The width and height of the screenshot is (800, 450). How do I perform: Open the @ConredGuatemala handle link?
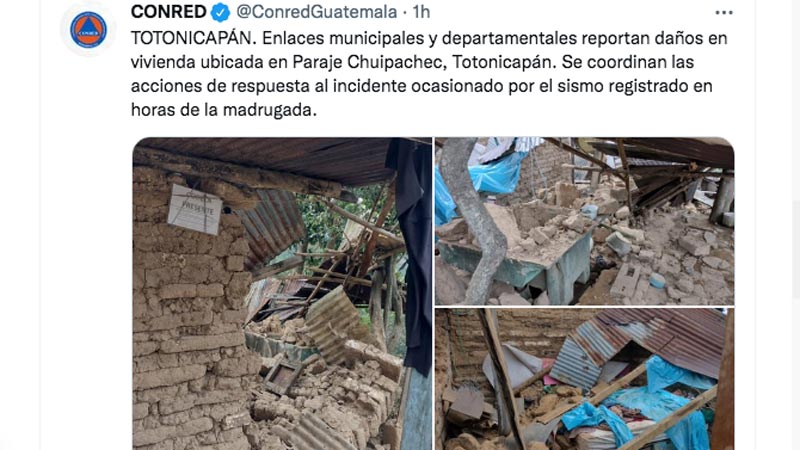pos(316,12)
